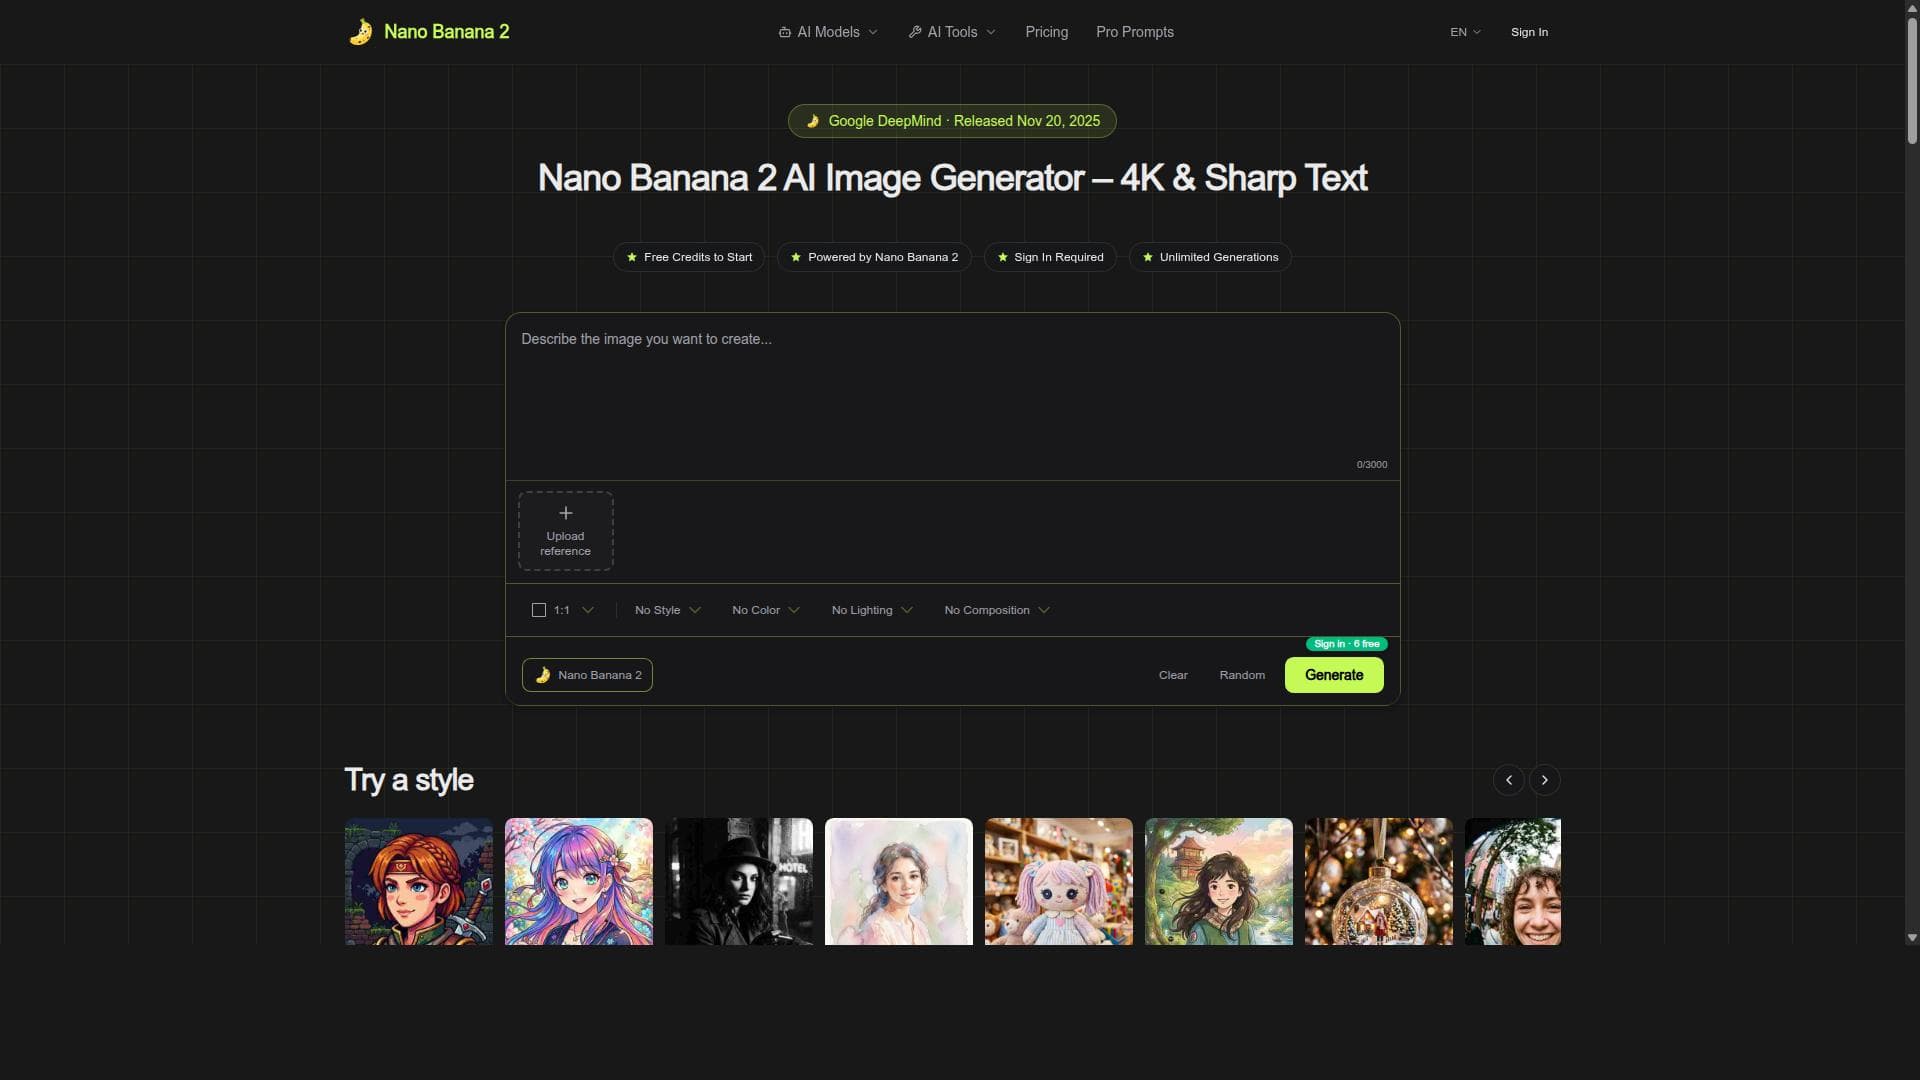
Task: Show previous styles with left arrow
Action: [1508, 780]
